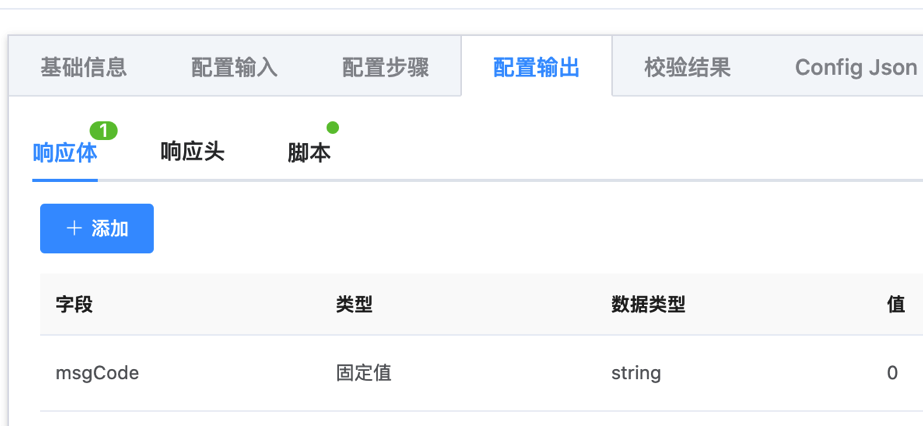Open the 基础信息 tab
Viewport: 923px width, 426px height.
[x=83, y=67]
